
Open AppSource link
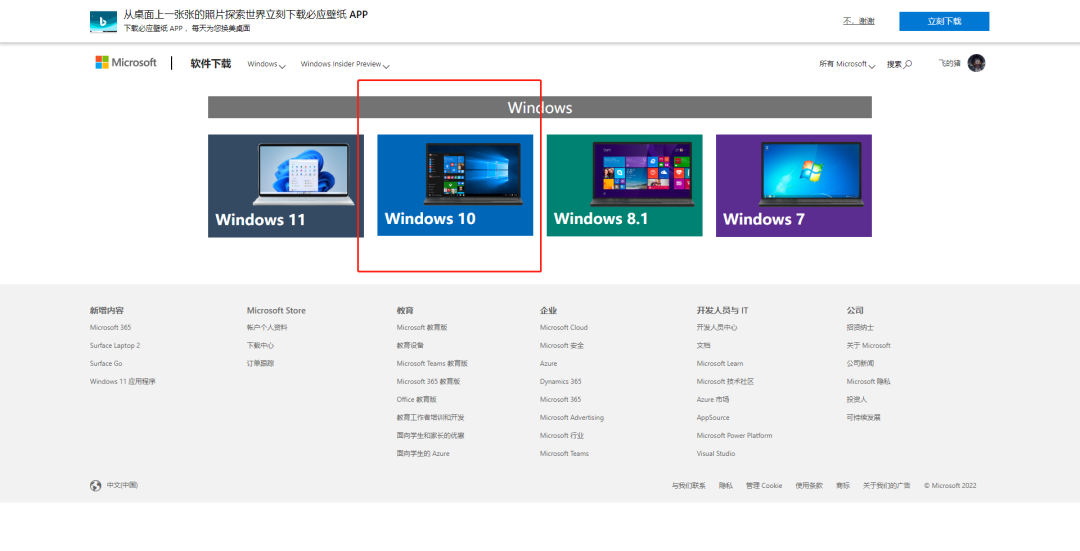coord(713,417)
